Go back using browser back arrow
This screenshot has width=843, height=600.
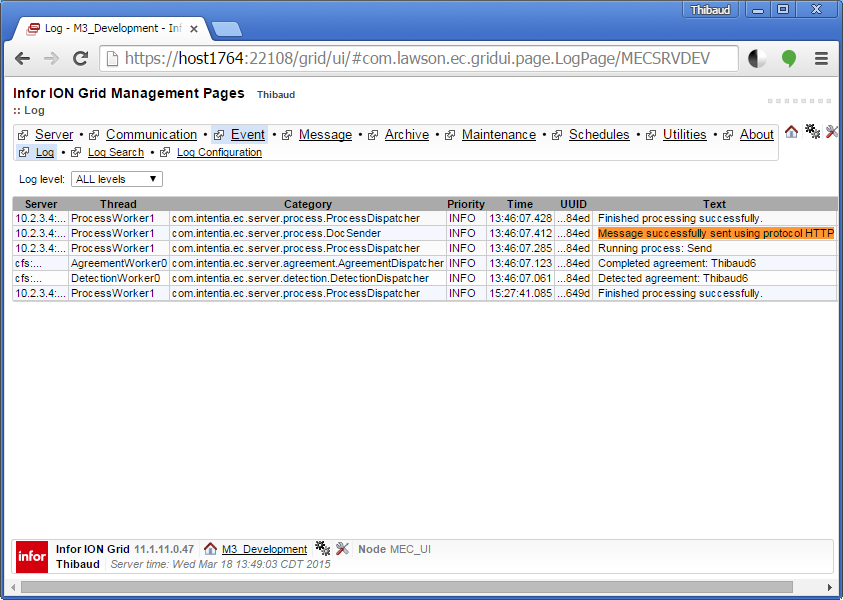[22, 58]
